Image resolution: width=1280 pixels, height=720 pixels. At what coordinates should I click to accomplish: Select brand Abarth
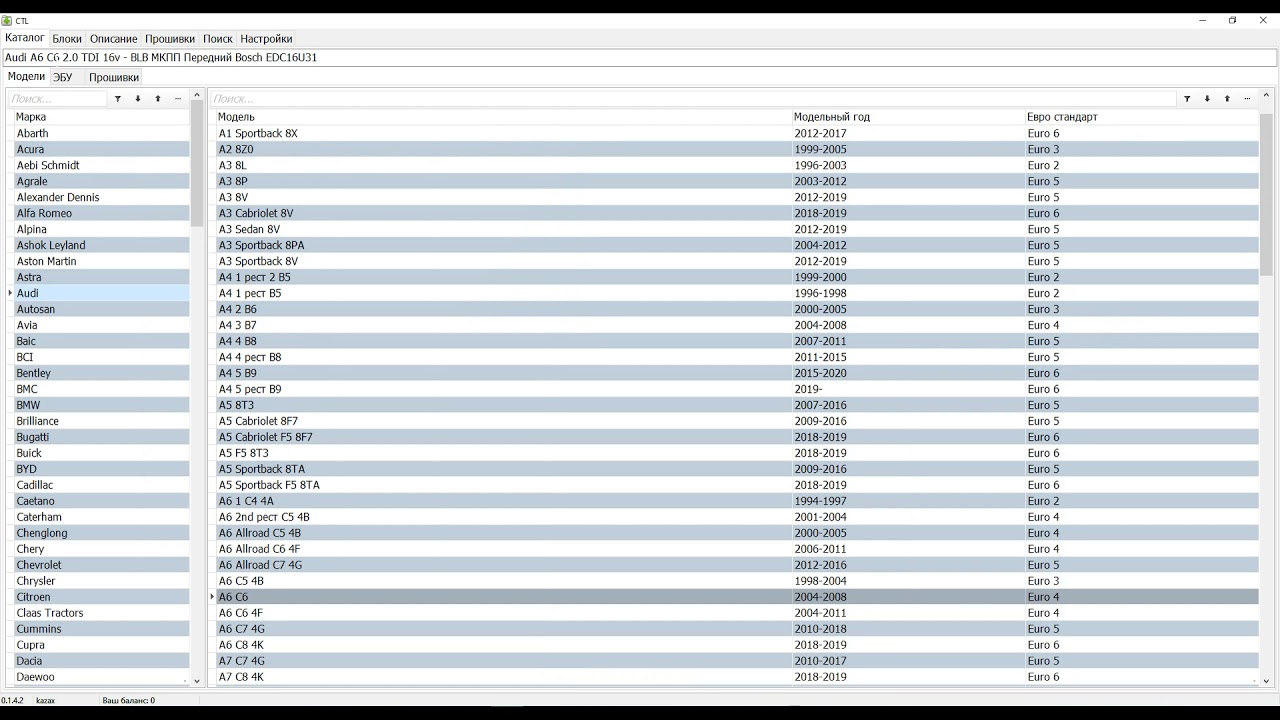point(101,133)
